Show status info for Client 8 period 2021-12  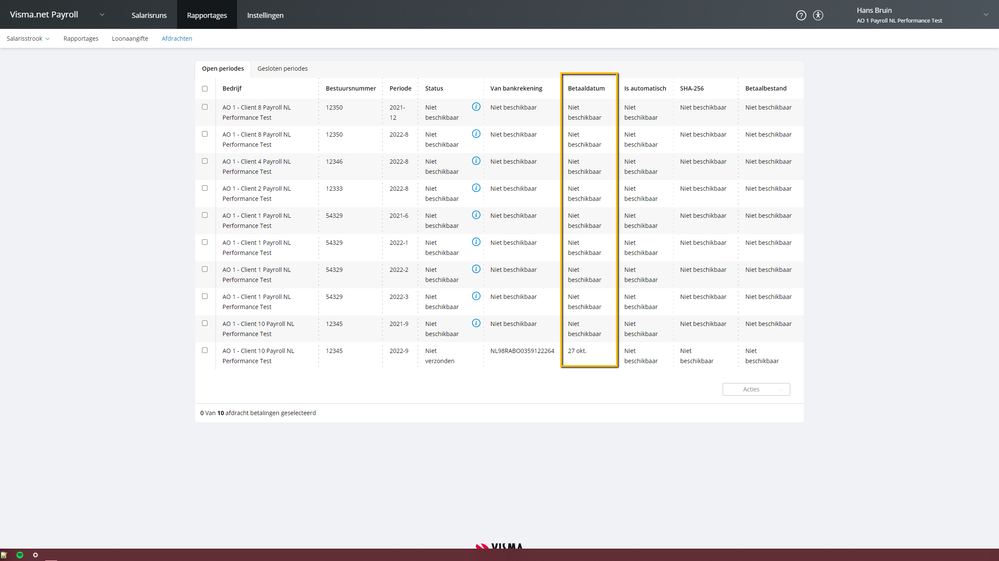pyautogui.click(x=476, y=107)
